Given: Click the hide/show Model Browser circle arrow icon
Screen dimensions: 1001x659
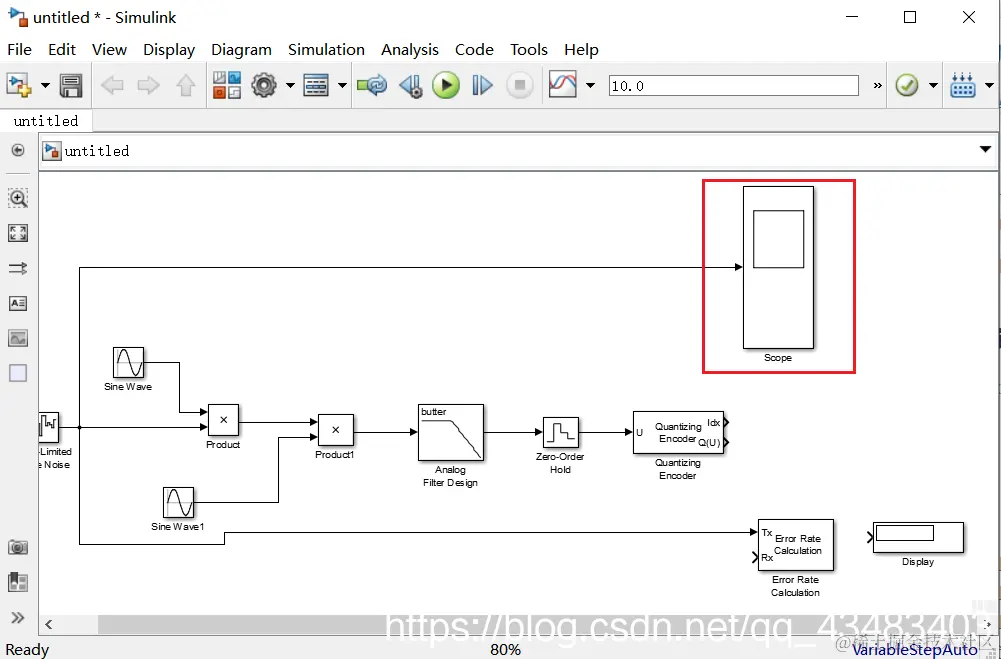Looking at the screenshot, I should 18,150.
